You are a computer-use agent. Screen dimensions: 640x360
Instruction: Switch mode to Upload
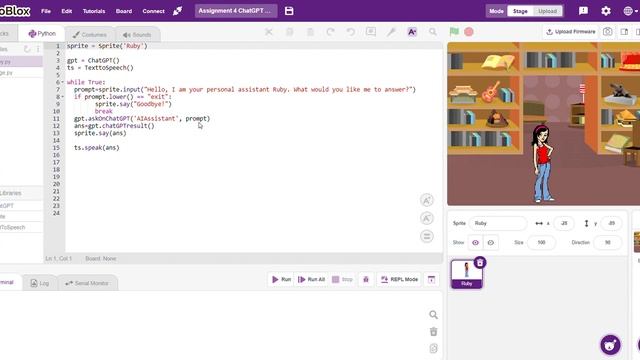(547, 11)
